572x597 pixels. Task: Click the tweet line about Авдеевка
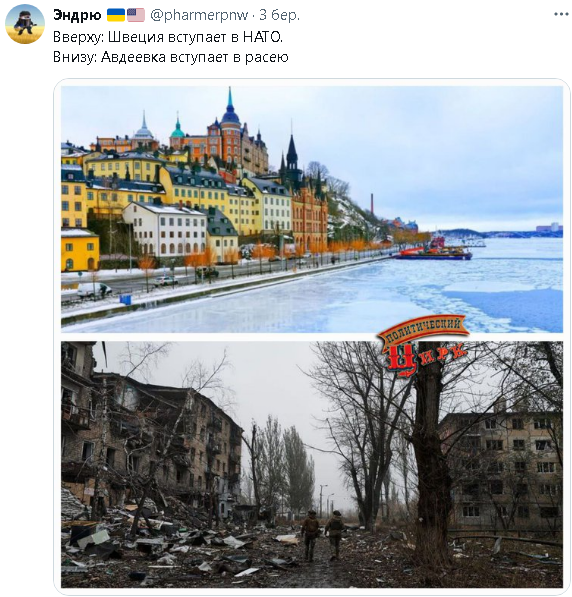[x=171, y=57]
